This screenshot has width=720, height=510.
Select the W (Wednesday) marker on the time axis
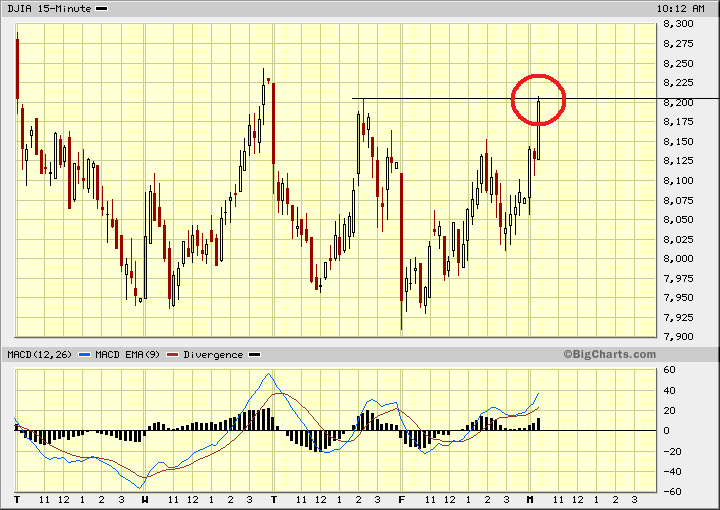145,498
